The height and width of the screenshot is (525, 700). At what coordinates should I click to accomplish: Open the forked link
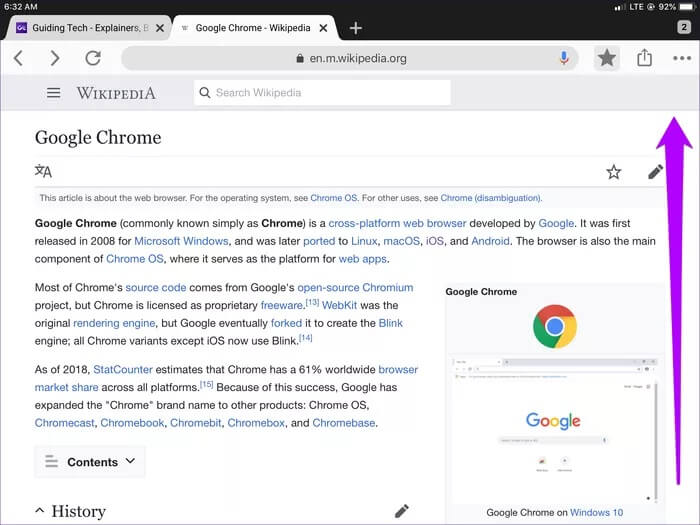(x=286, y=323)
